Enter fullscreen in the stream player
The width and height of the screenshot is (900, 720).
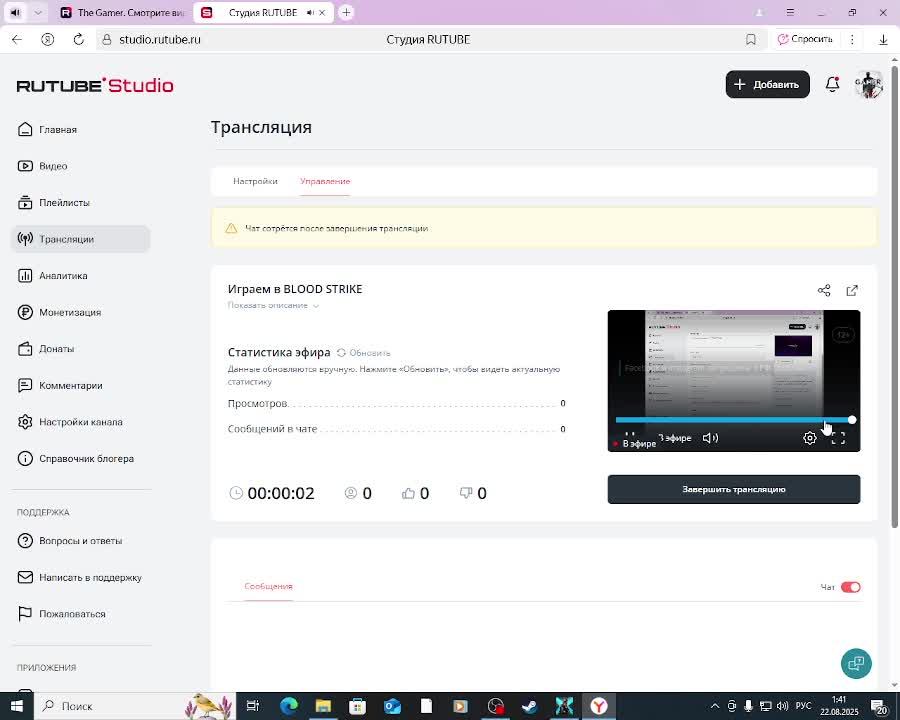pos(838,438)
